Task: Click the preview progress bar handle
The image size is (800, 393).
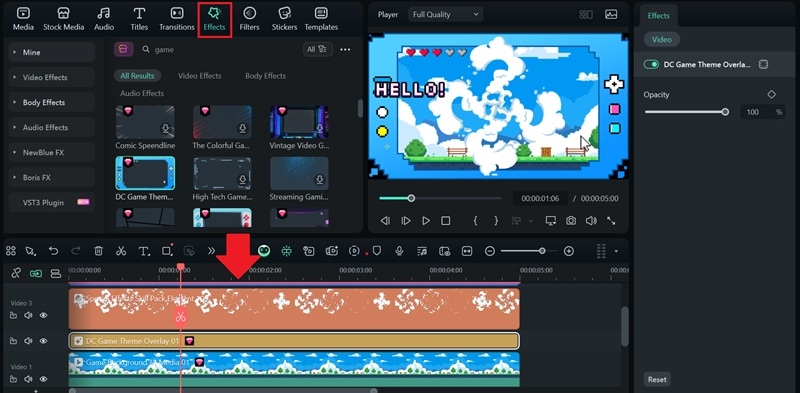Action: 411,198
